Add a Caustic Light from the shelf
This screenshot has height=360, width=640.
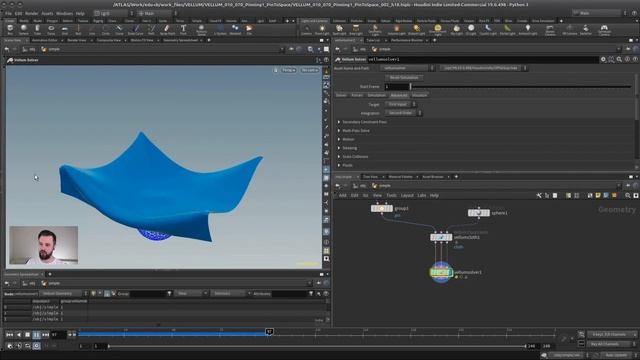tap(488, 29)
